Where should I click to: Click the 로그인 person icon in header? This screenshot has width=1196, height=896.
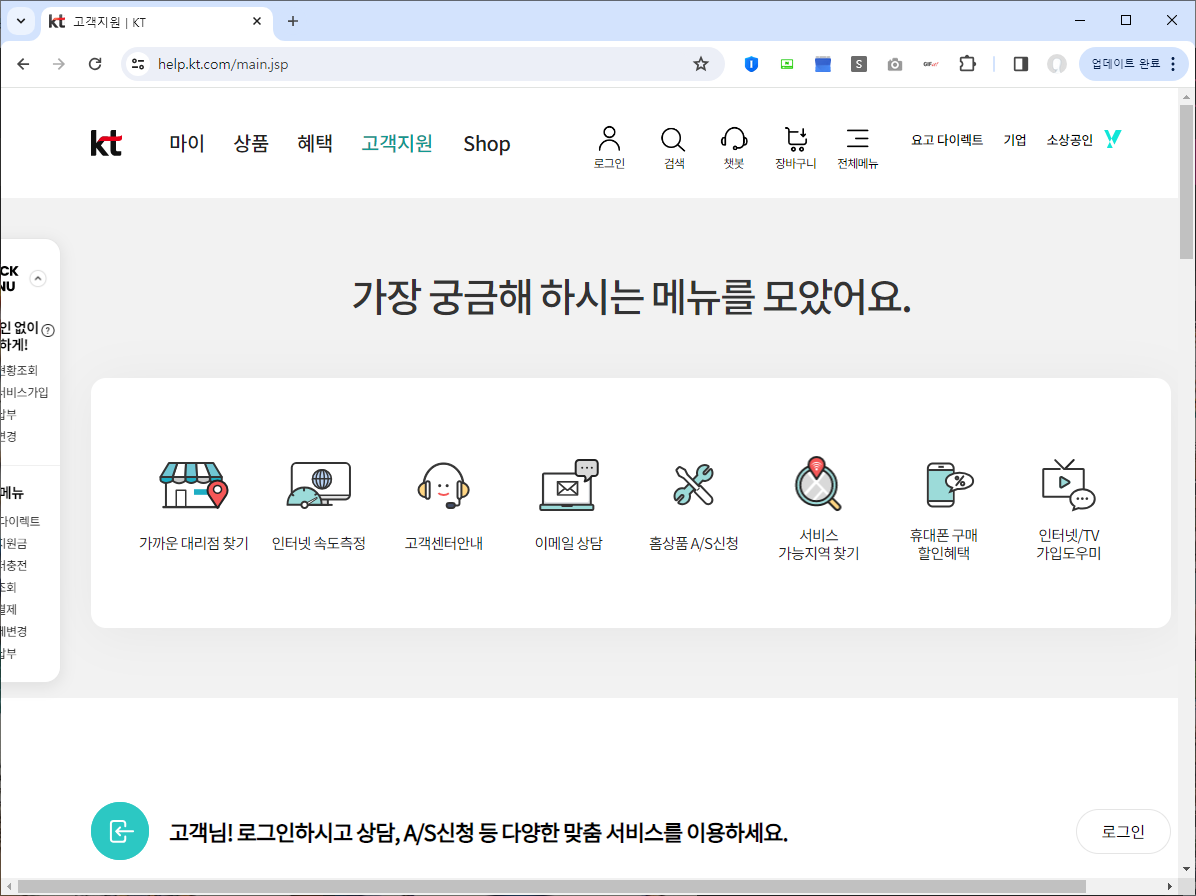(x=608, y=140)
